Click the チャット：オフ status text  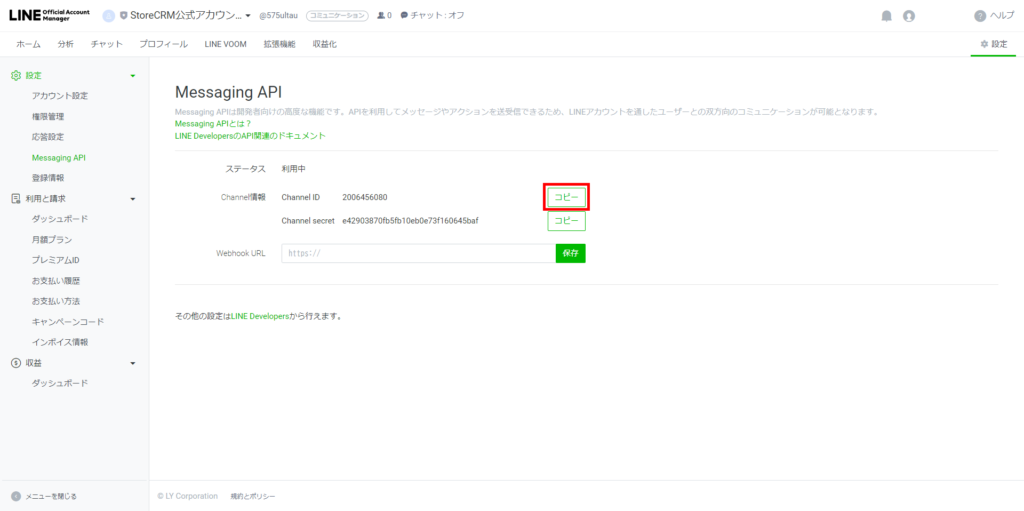[x=438, y=16]
